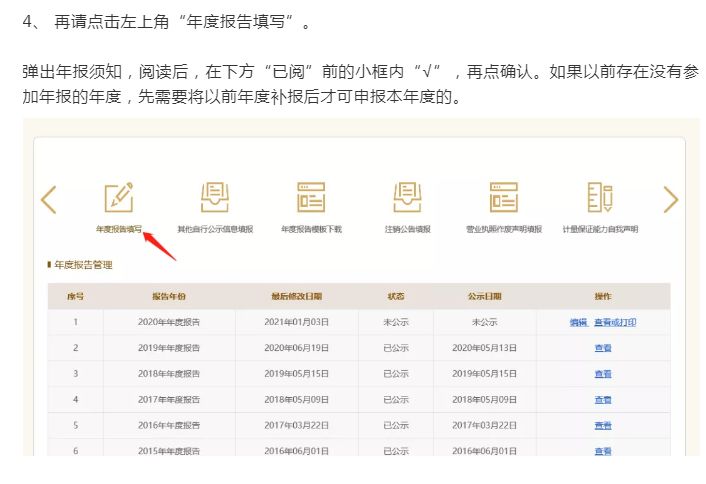
Task: Select the 最后修改日期 column header
Action: pos(297,296)
